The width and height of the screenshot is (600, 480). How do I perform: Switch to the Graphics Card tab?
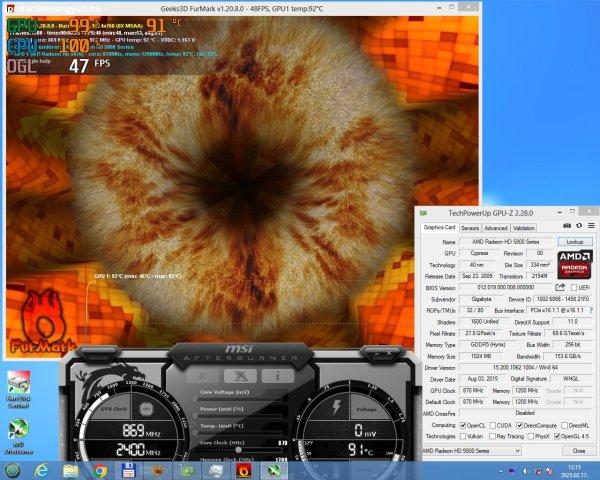pos(439,227)
